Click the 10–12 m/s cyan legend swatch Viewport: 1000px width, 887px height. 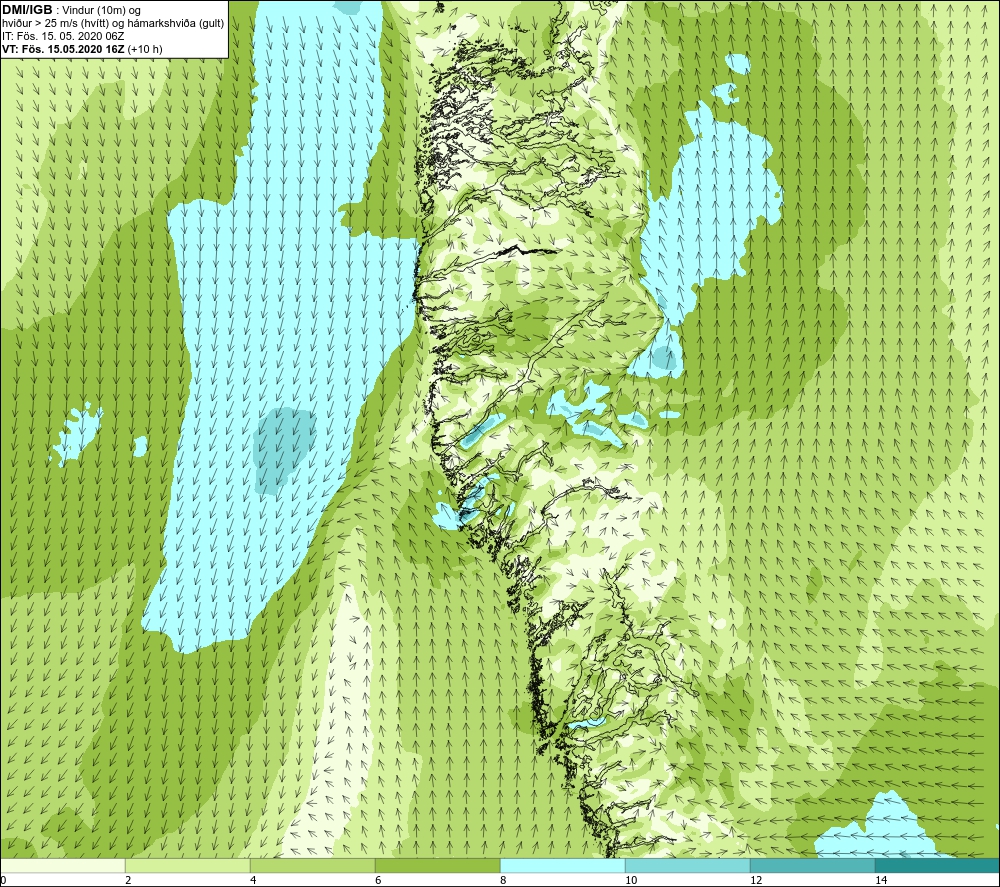pos(688,866)
